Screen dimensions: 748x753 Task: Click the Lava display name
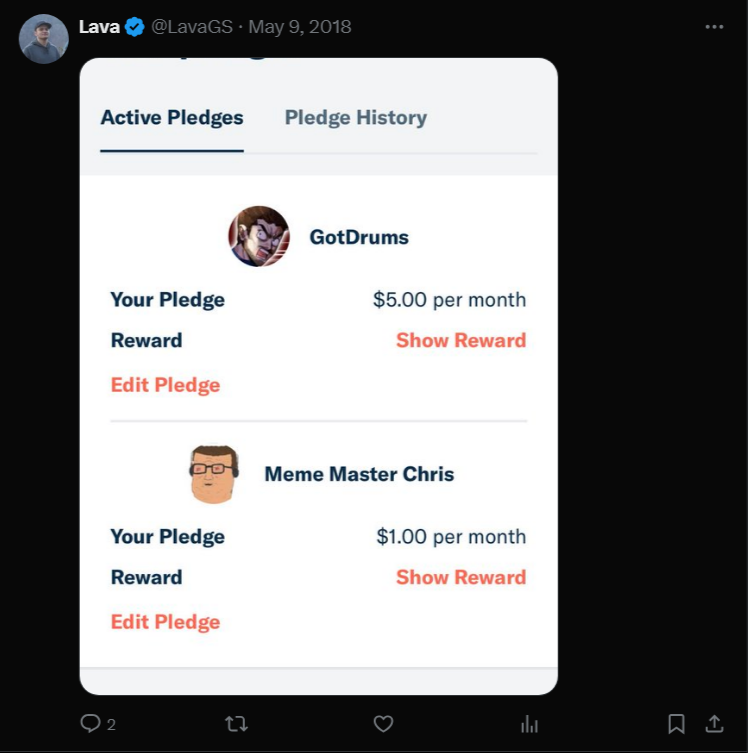(99, 27)
